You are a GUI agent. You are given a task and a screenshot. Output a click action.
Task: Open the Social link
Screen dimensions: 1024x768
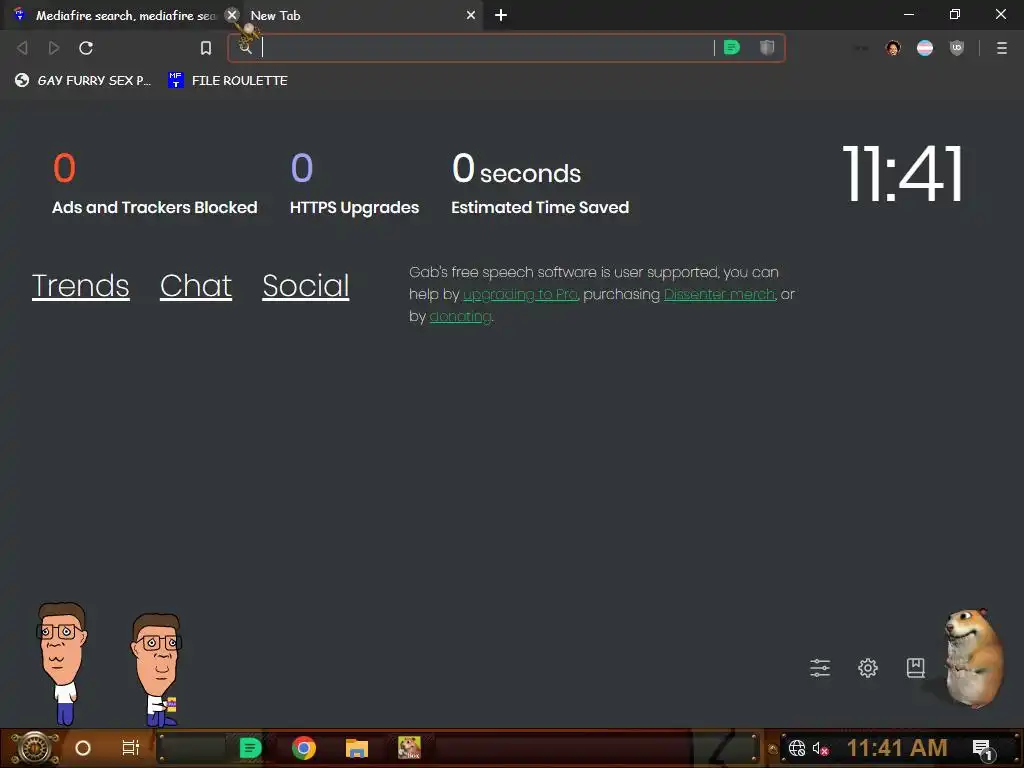point(306,286)
